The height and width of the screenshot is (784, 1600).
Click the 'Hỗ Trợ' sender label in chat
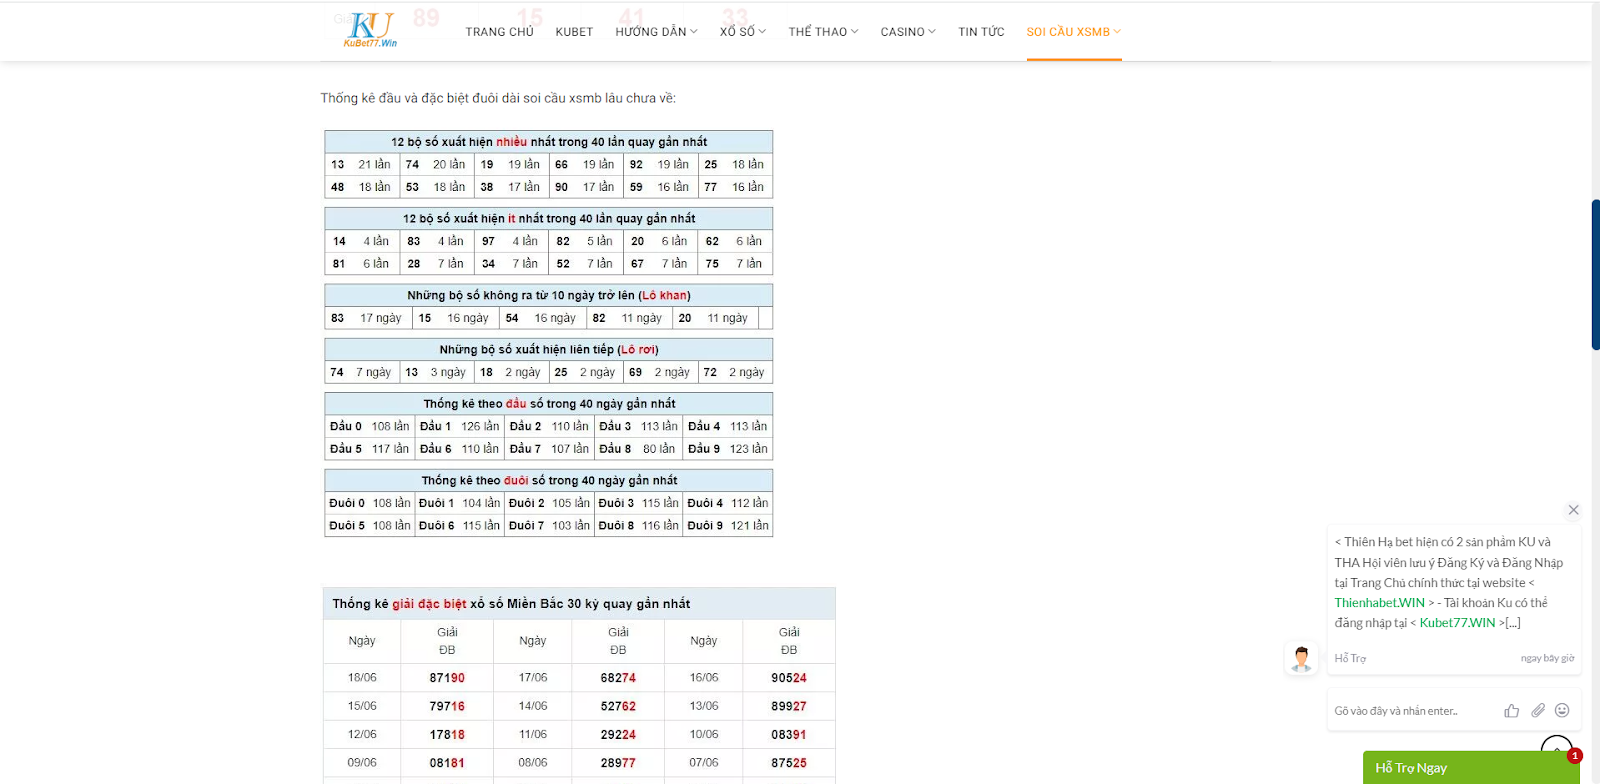click(x=1350, y=658)
